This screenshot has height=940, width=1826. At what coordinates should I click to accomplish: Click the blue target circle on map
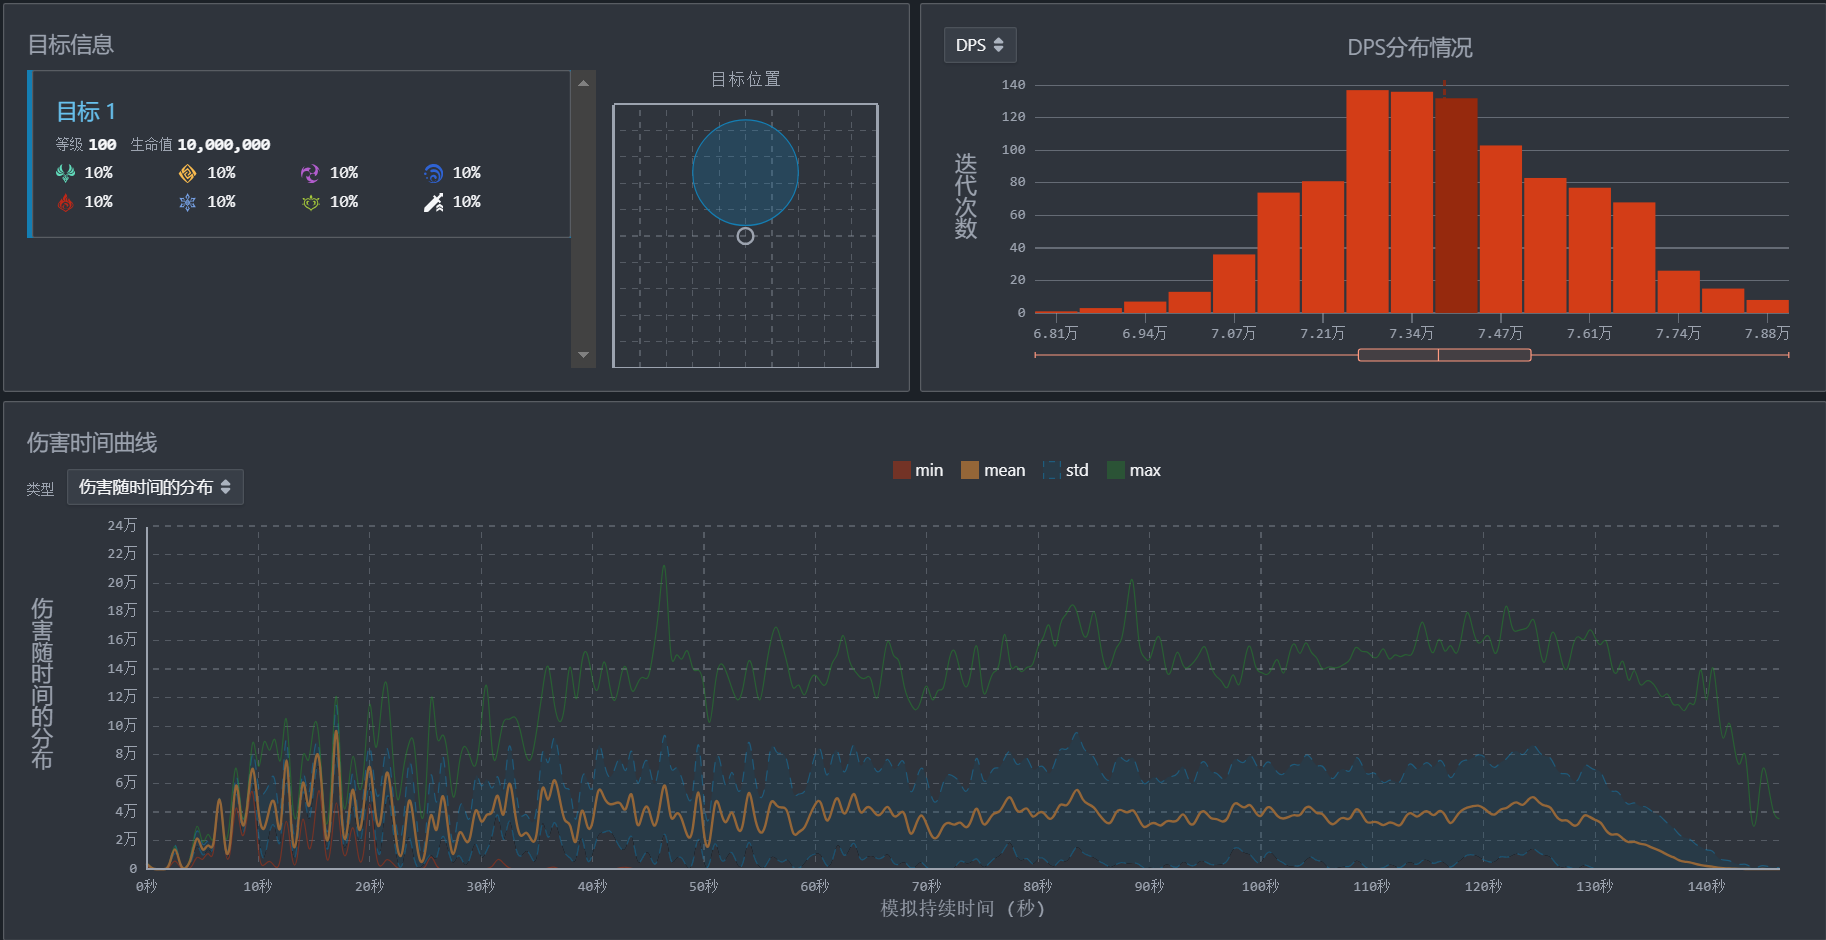[745, 172]
